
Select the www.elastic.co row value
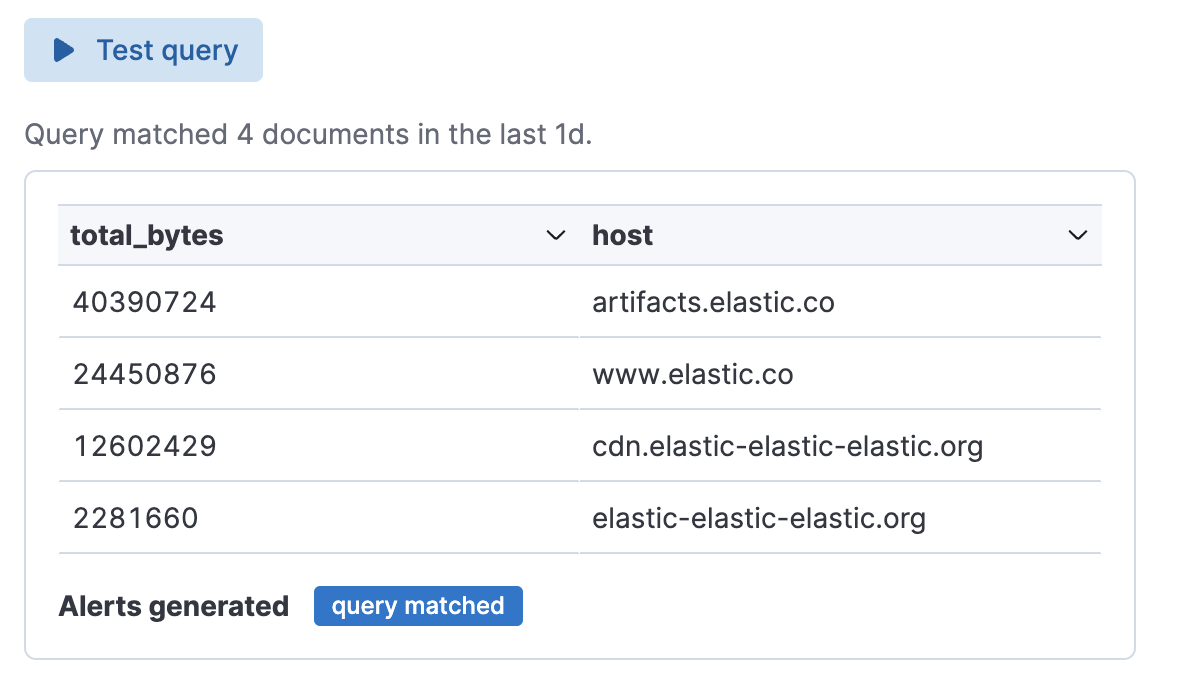(x=693, y=374)
